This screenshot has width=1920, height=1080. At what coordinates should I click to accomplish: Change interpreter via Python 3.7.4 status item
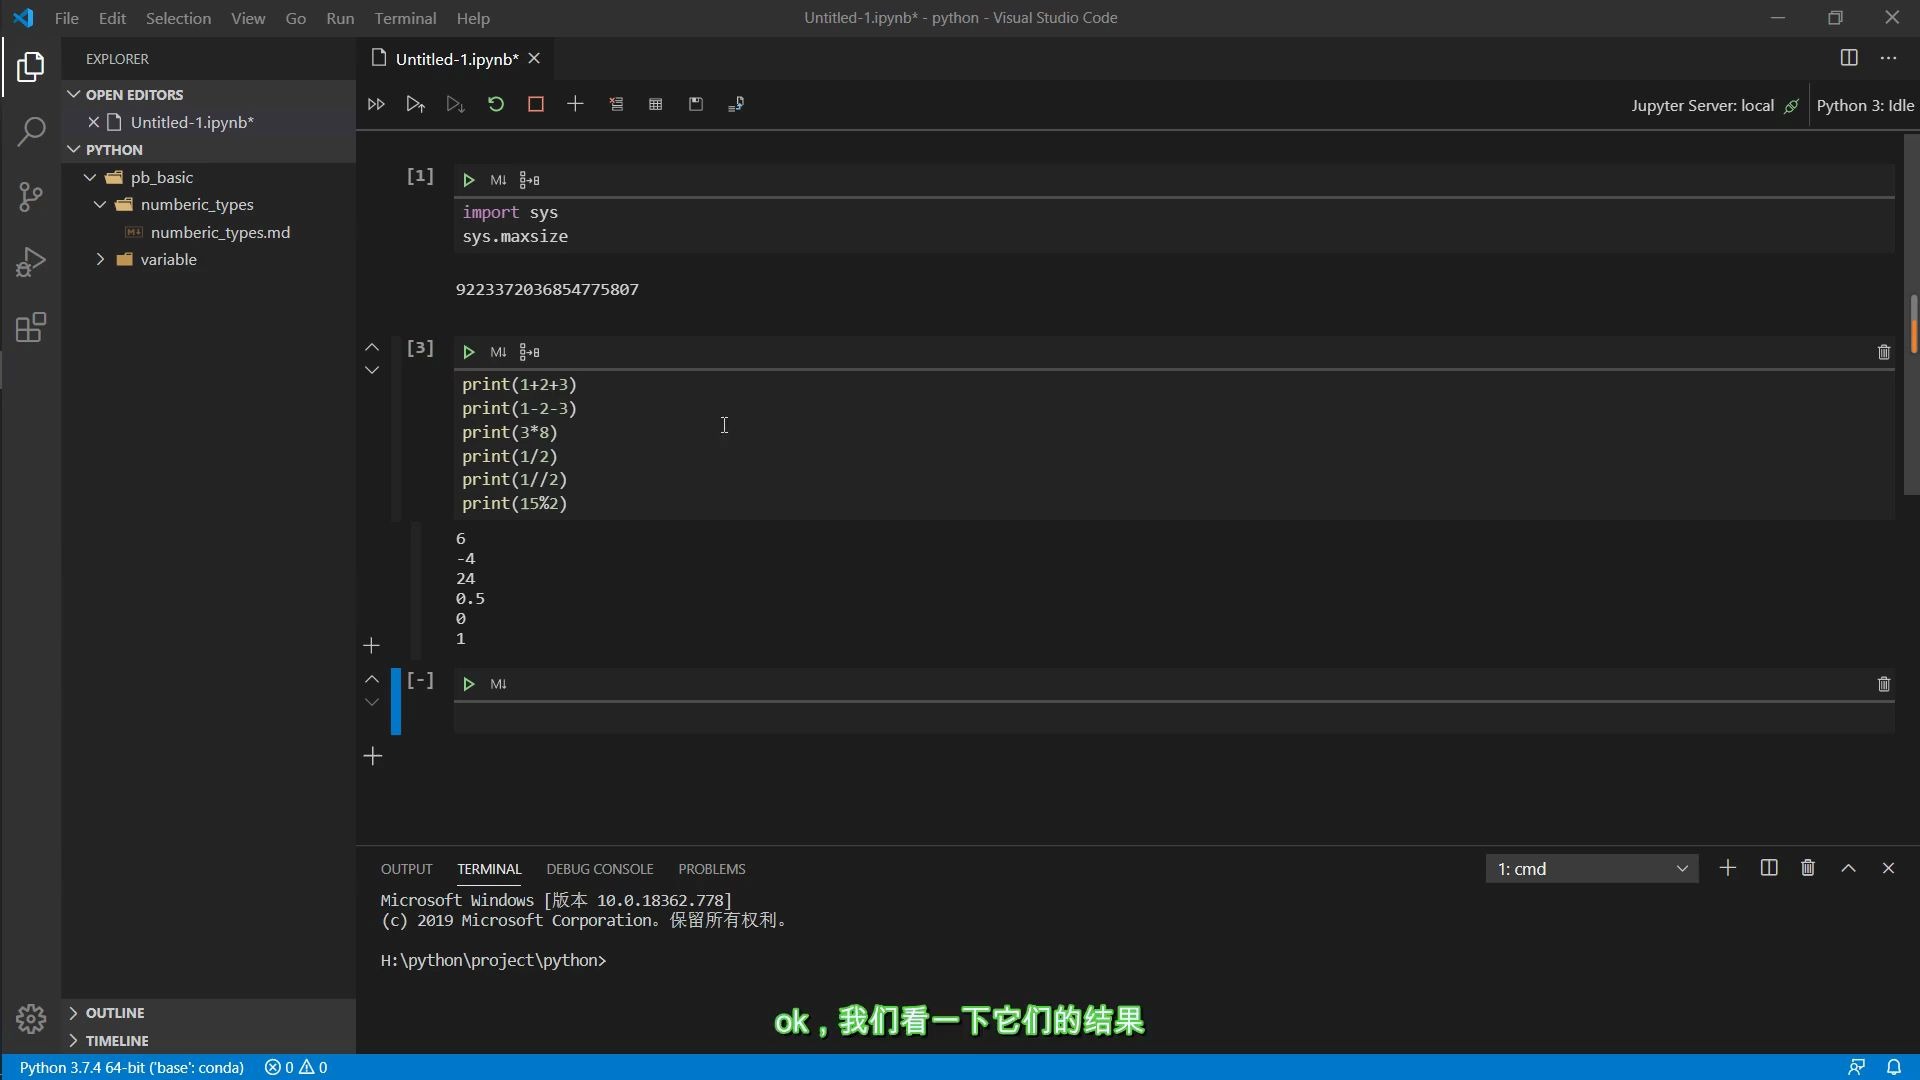pos(131,1067)
